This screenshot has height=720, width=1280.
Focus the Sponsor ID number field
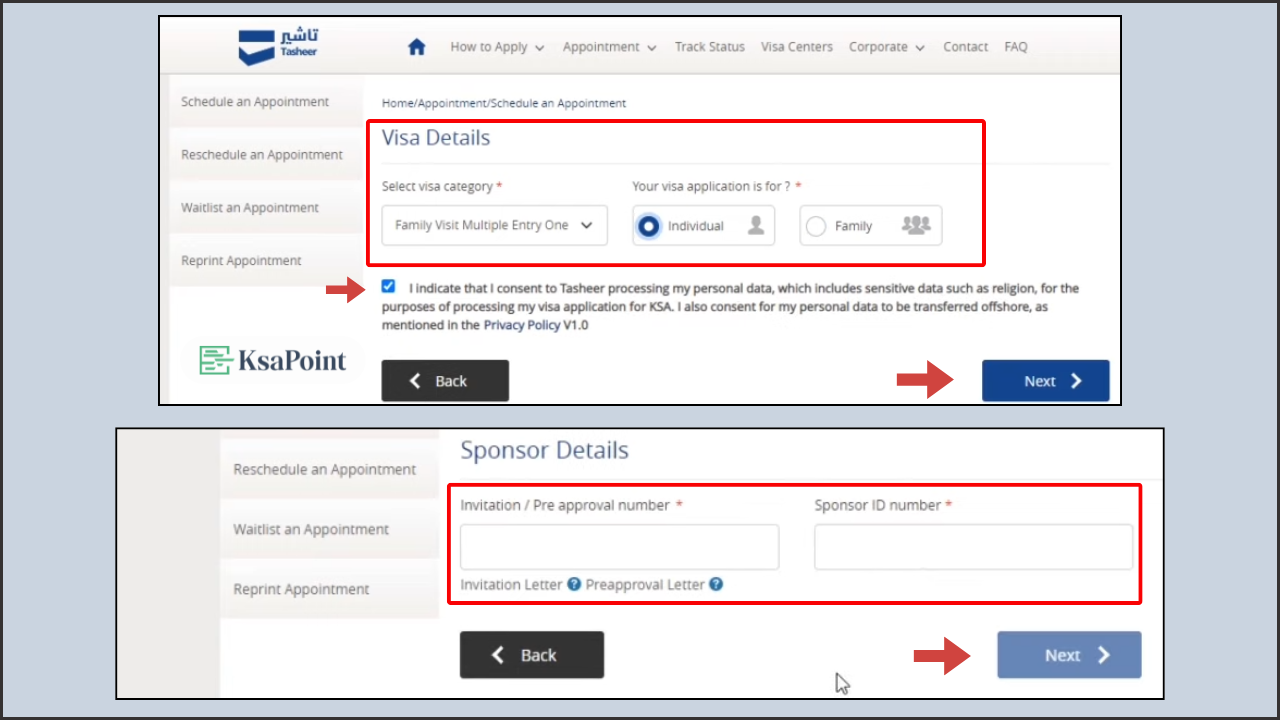pyautogui.click(x=973, y=547)
